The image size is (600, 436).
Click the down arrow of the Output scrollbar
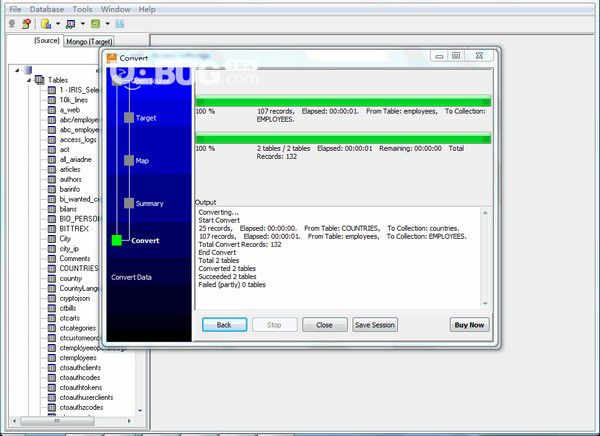pyautogui.click(x=485, y=304)
